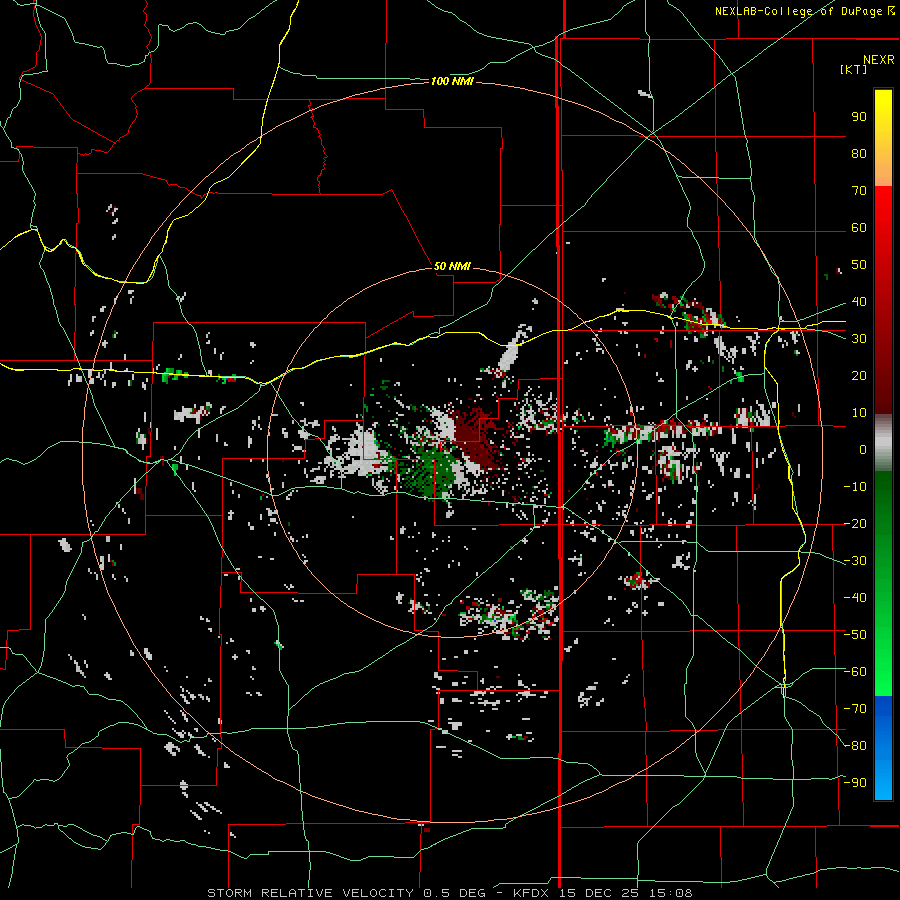Screen dimensions: 900x900
Task: Select the positive "90" value on the velocity scale
Action: 859,117
